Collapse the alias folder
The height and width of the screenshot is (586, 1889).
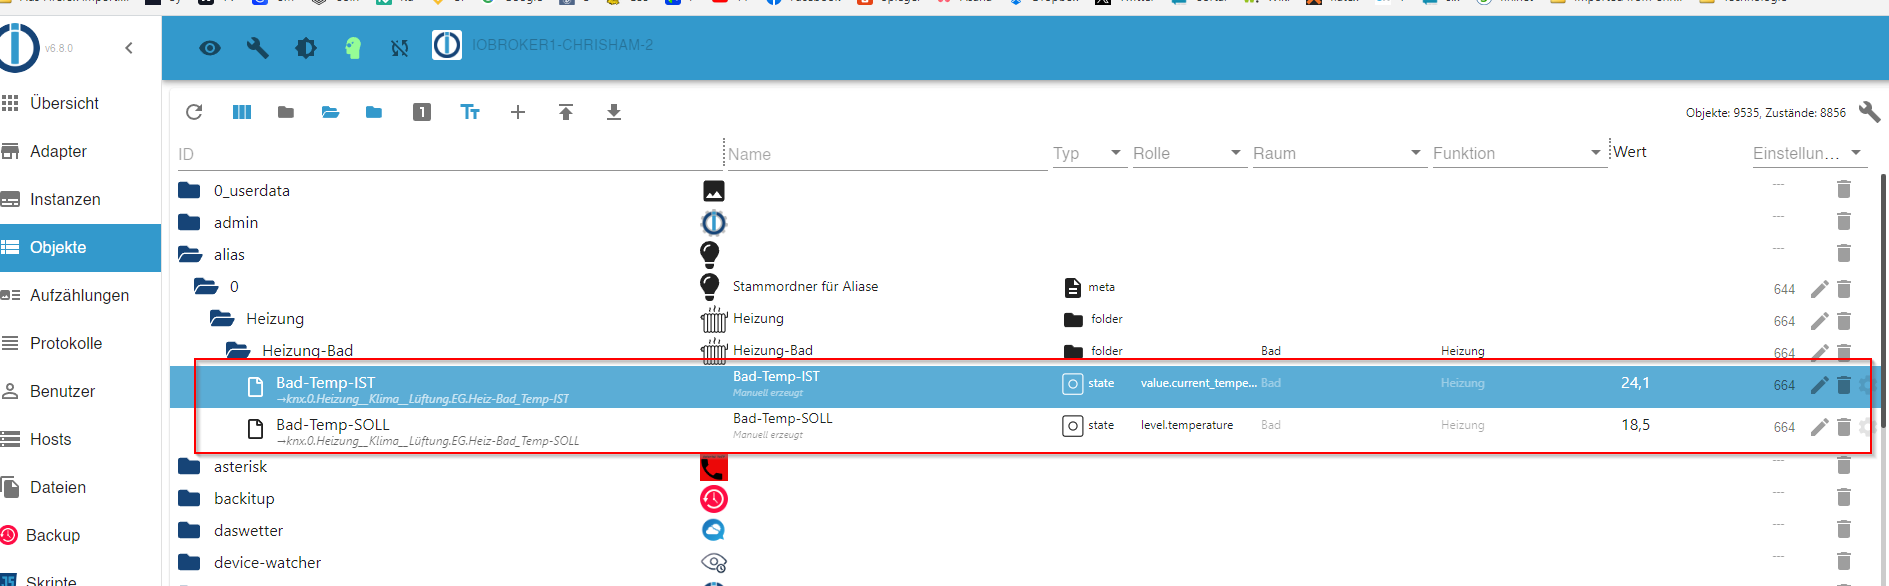(x=189, y=254)
